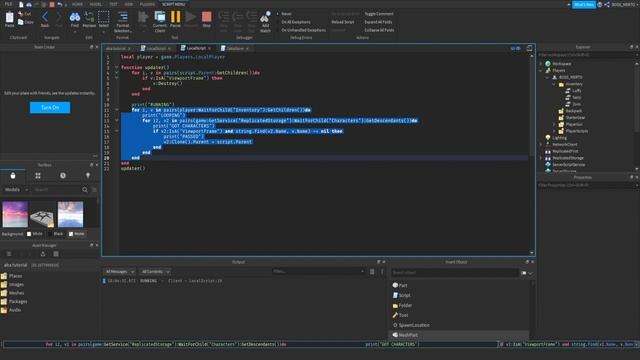Screen dimensions: 640x360
Task: Open the All Contexts dropdown in Output
Action: point(155,271)
